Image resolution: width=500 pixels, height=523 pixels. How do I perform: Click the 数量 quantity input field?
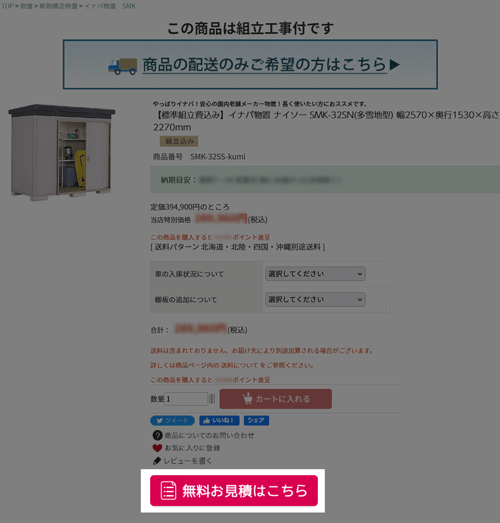pyautogui.click(x=186, y=399)
